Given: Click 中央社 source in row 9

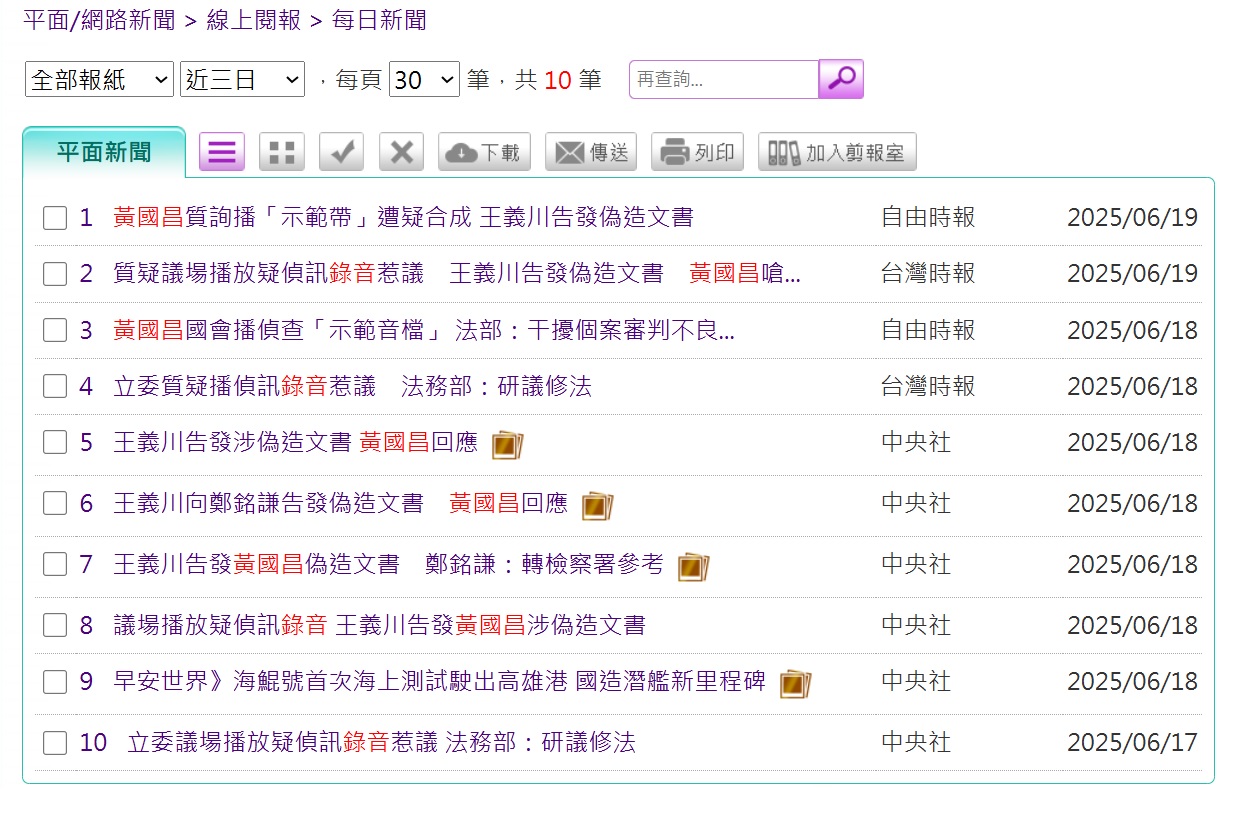Looking at the screenshot, I should pos(916,680).
